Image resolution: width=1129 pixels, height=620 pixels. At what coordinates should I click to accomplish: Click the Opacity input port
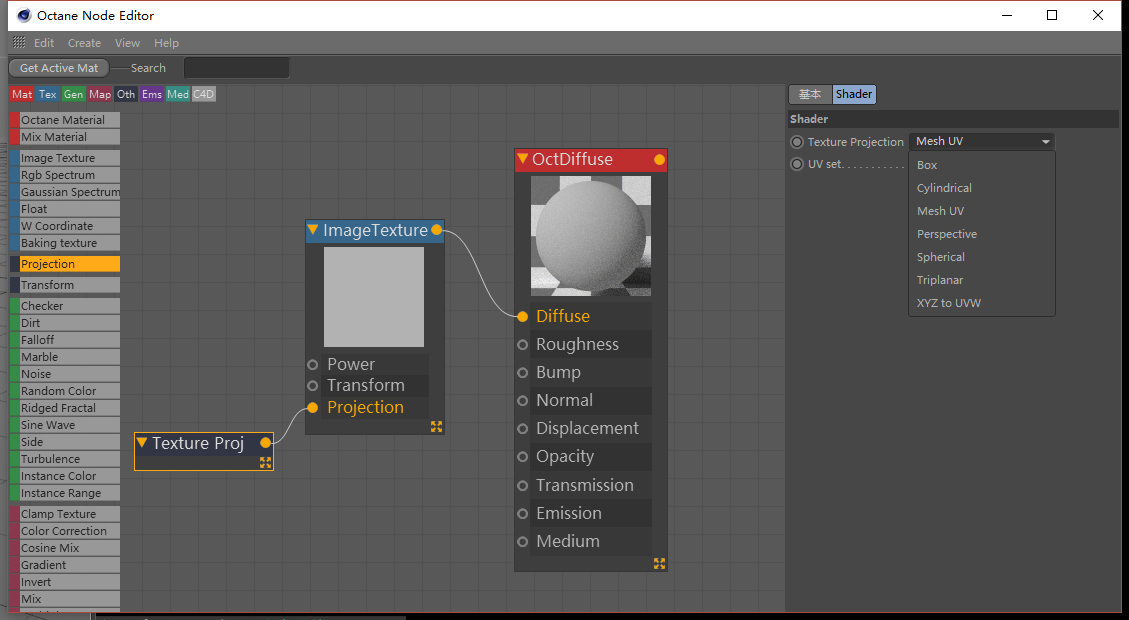[523, 457]
